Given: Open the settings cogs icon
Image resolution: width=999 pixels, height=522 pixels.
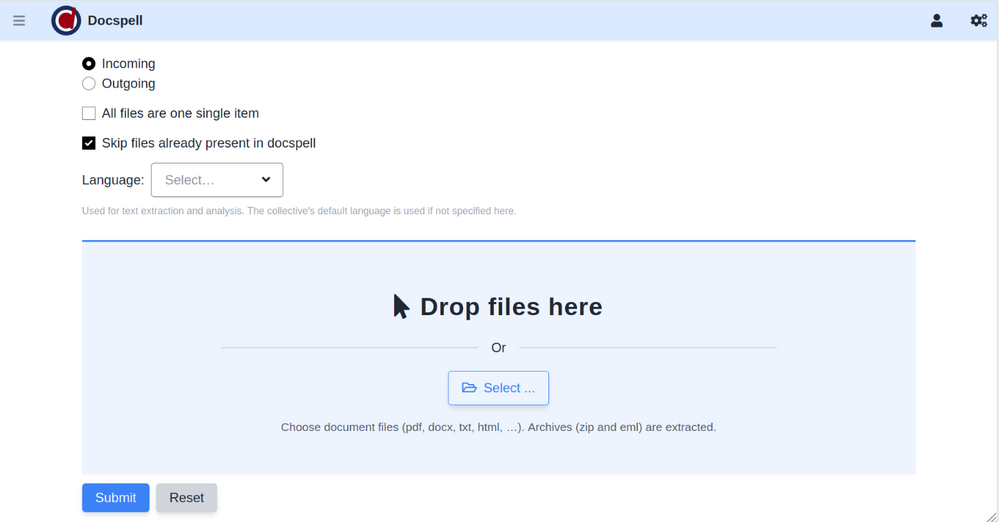Looking at the screenshot, I should (978, 21).
